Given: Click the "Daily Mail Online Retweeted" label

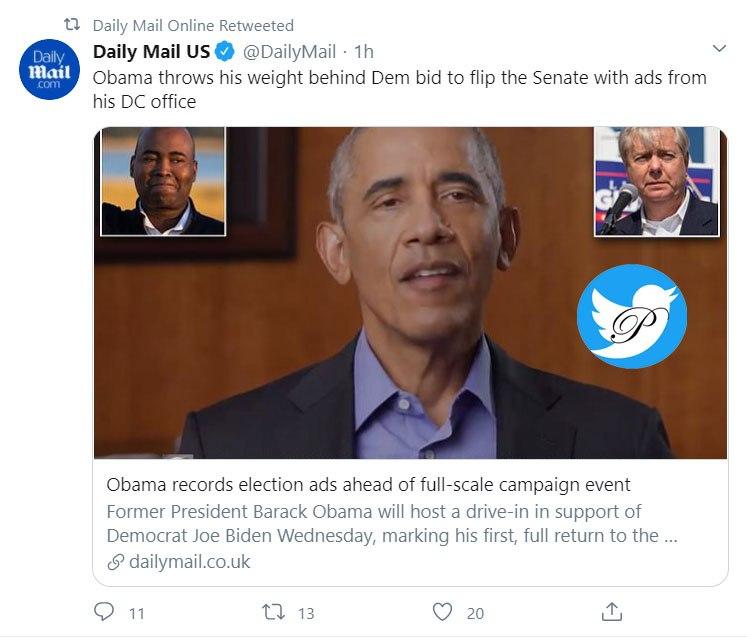Looking at the screenshot, I should pos(193,25).
